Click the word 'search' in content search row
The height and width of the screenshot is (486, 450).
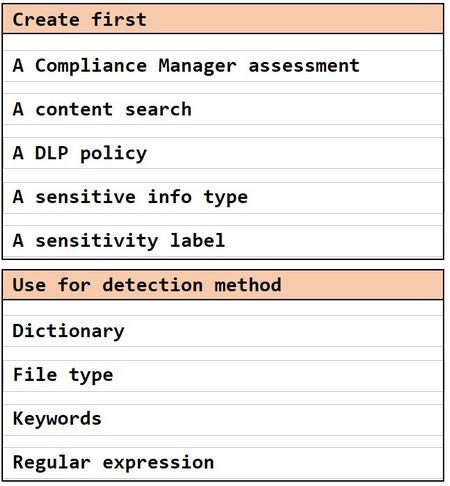(158, 109)
